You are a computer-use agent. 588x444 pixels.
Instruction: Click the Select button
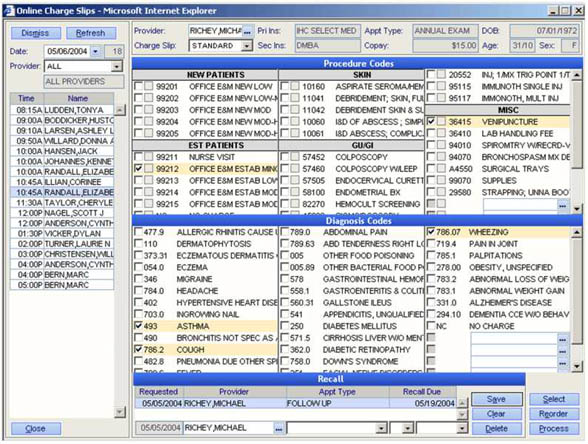[x=554, y=399]
